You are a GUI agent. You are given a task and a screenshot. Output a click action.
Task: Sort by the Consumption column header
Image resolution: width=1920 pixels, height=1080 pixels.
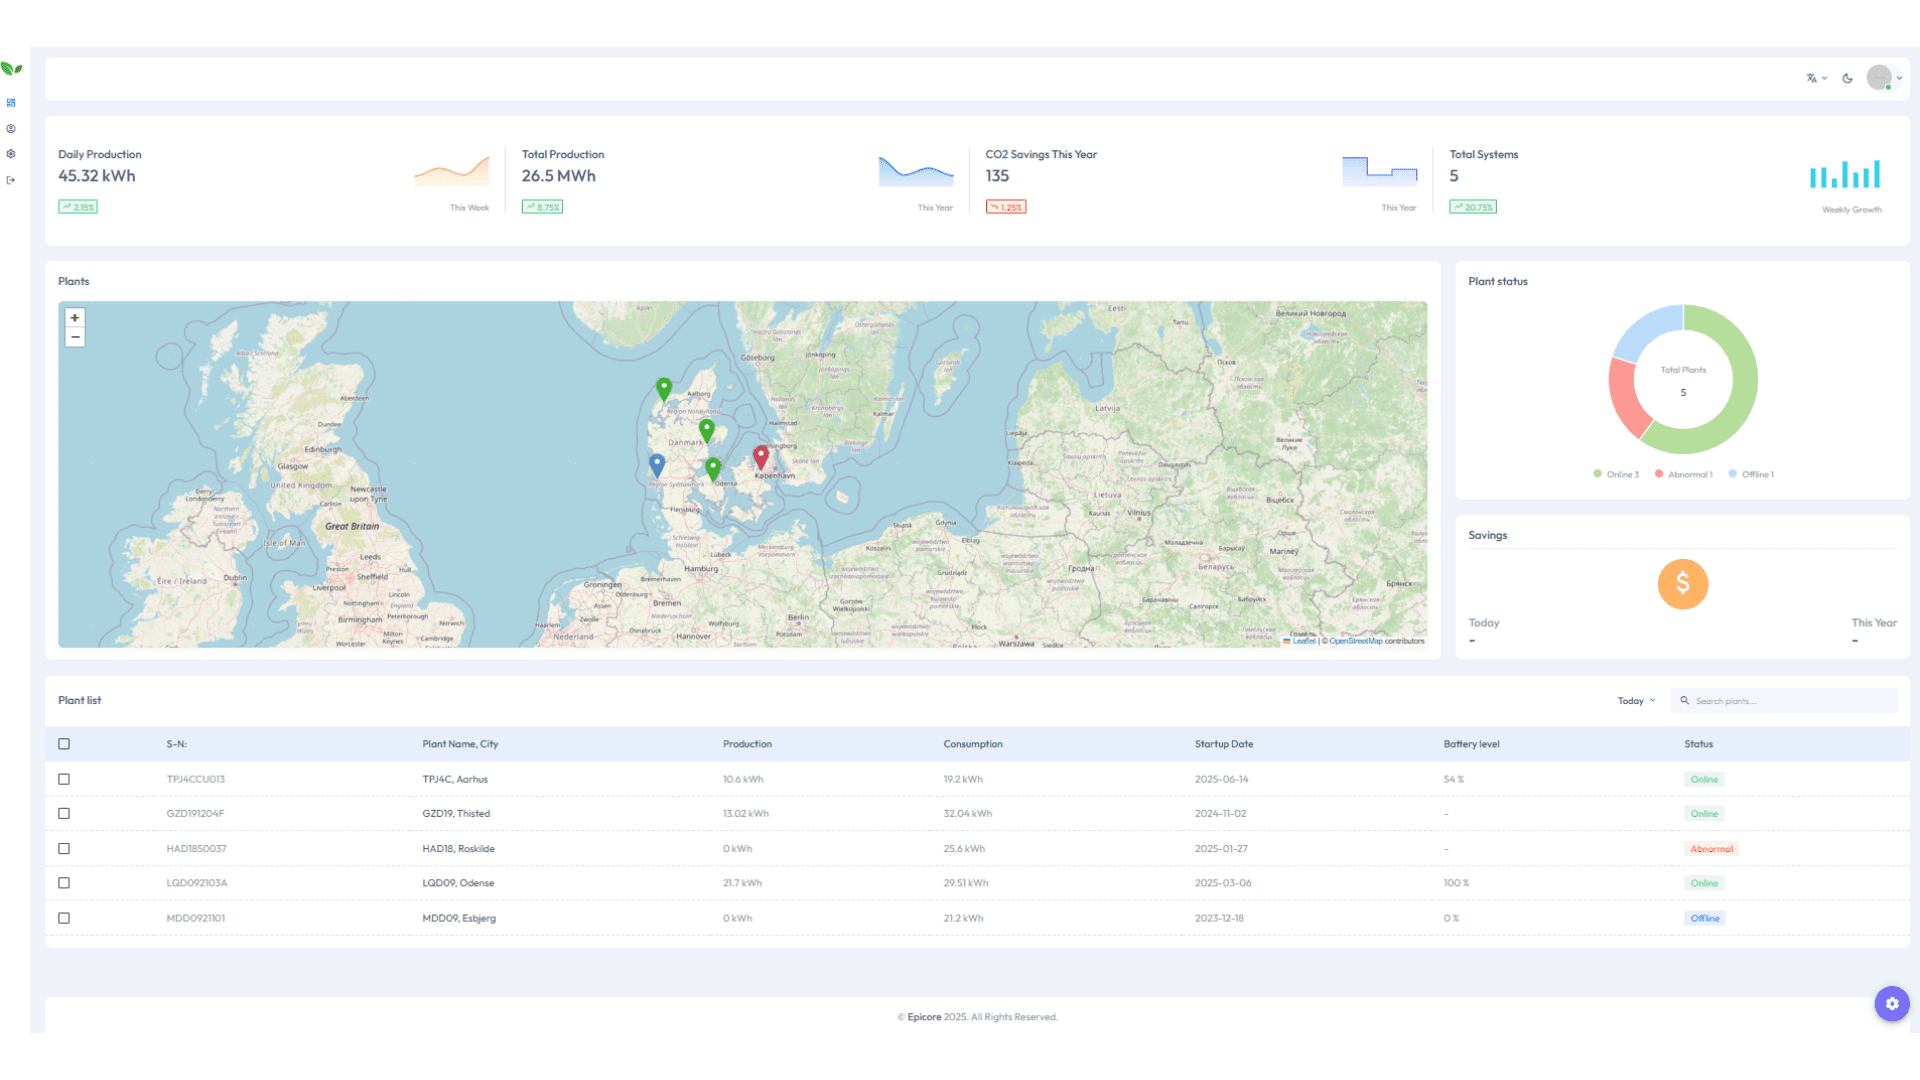(x=973, y=744)
